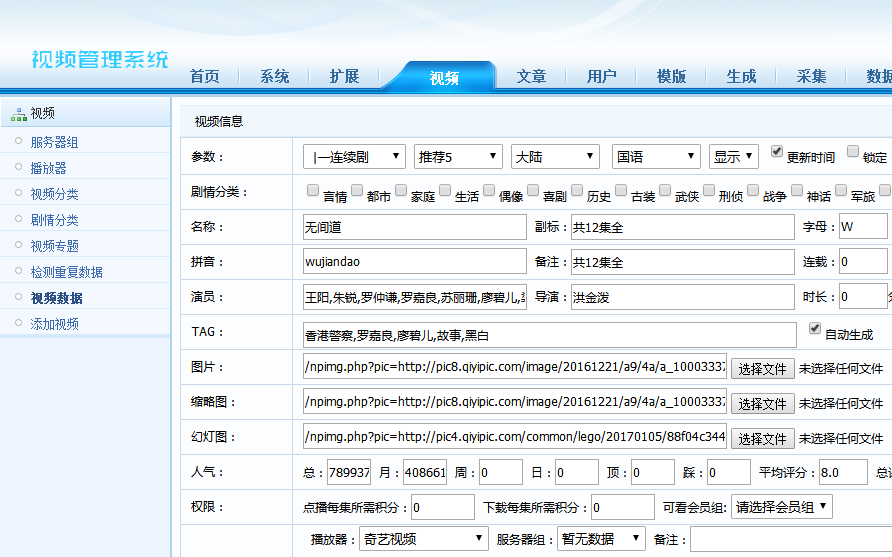
Task: Tick the 历史 genre checkbox
Action: [x=577, y=190]
